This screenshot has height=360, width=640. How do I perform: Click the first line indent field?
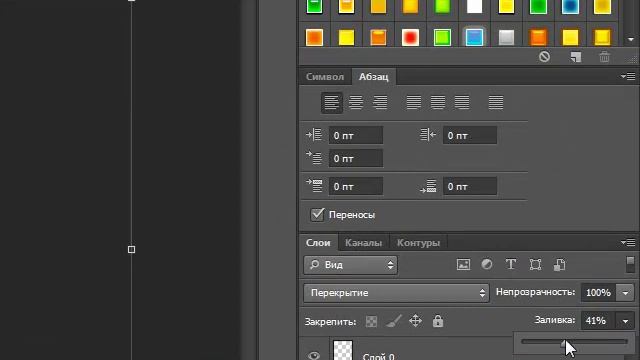356,158
